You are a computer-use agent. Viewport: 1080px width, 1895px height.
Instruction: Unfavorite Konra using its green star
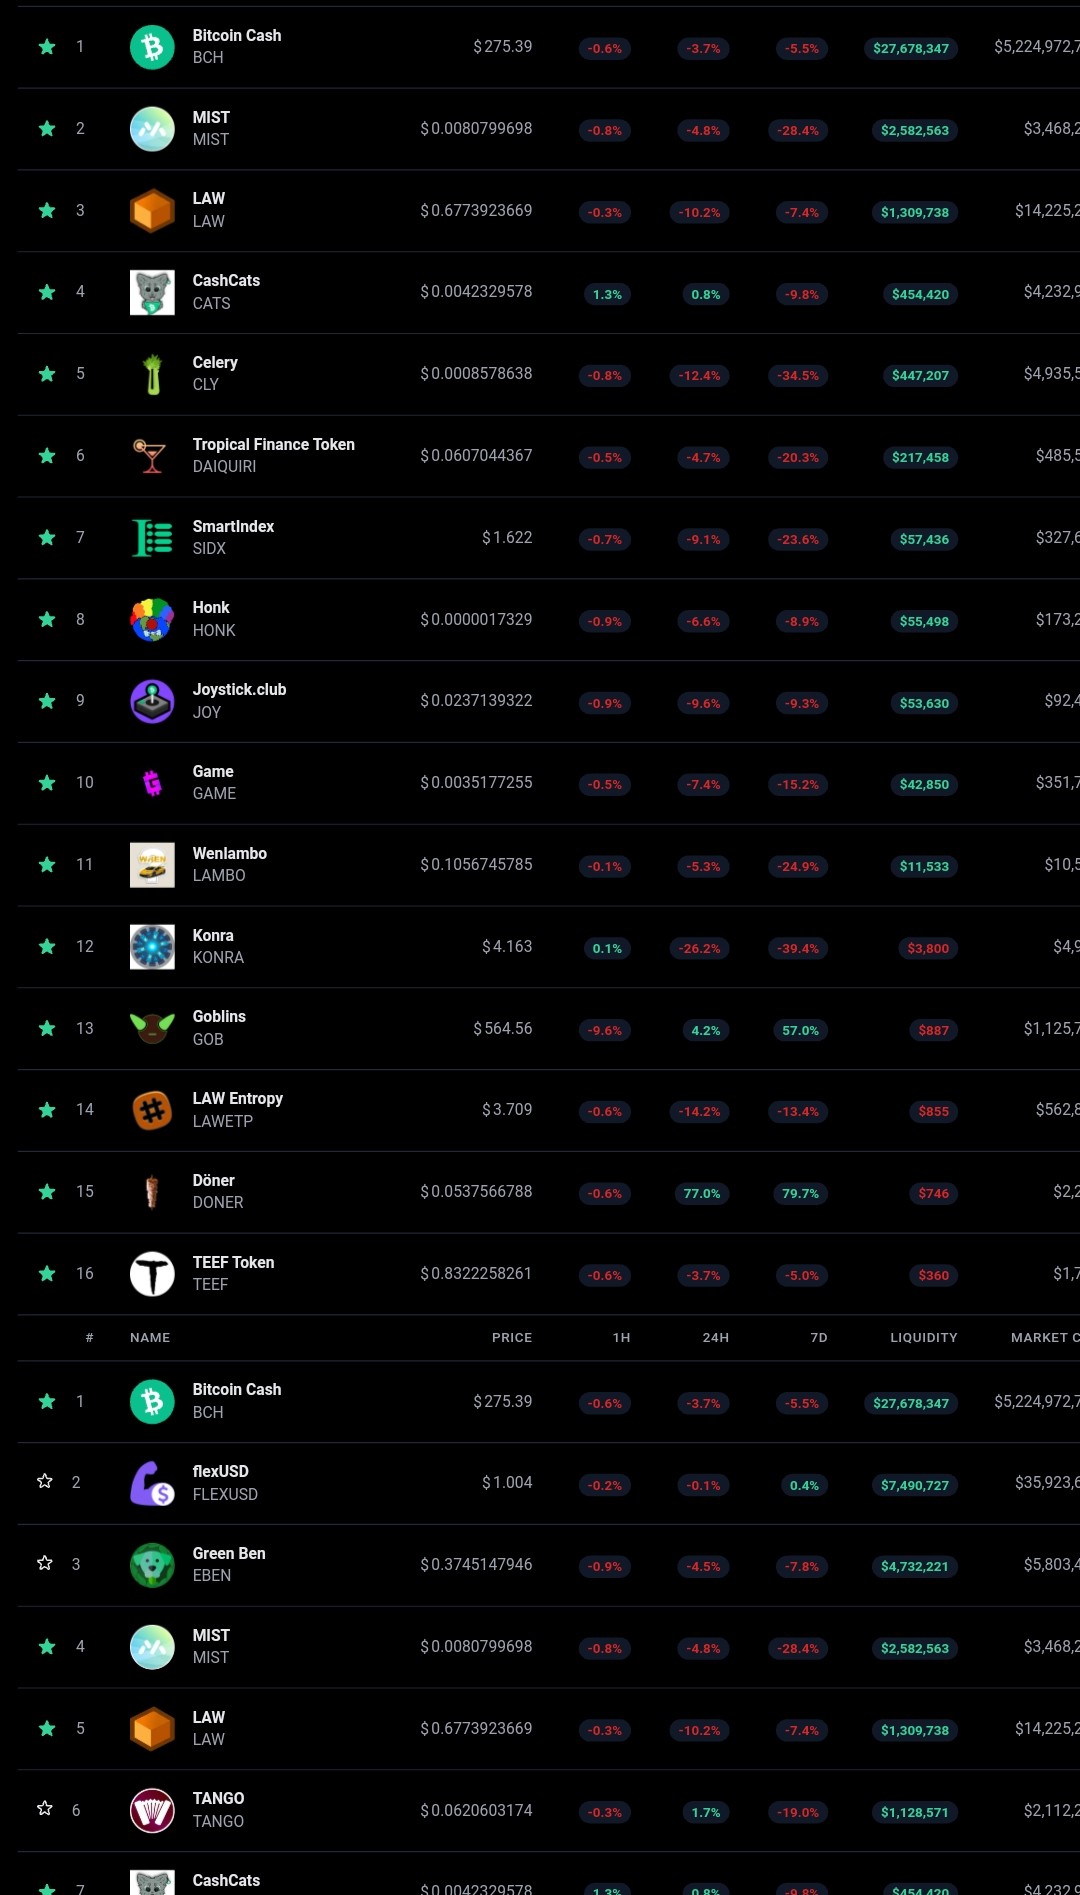(x=47, y=946)
